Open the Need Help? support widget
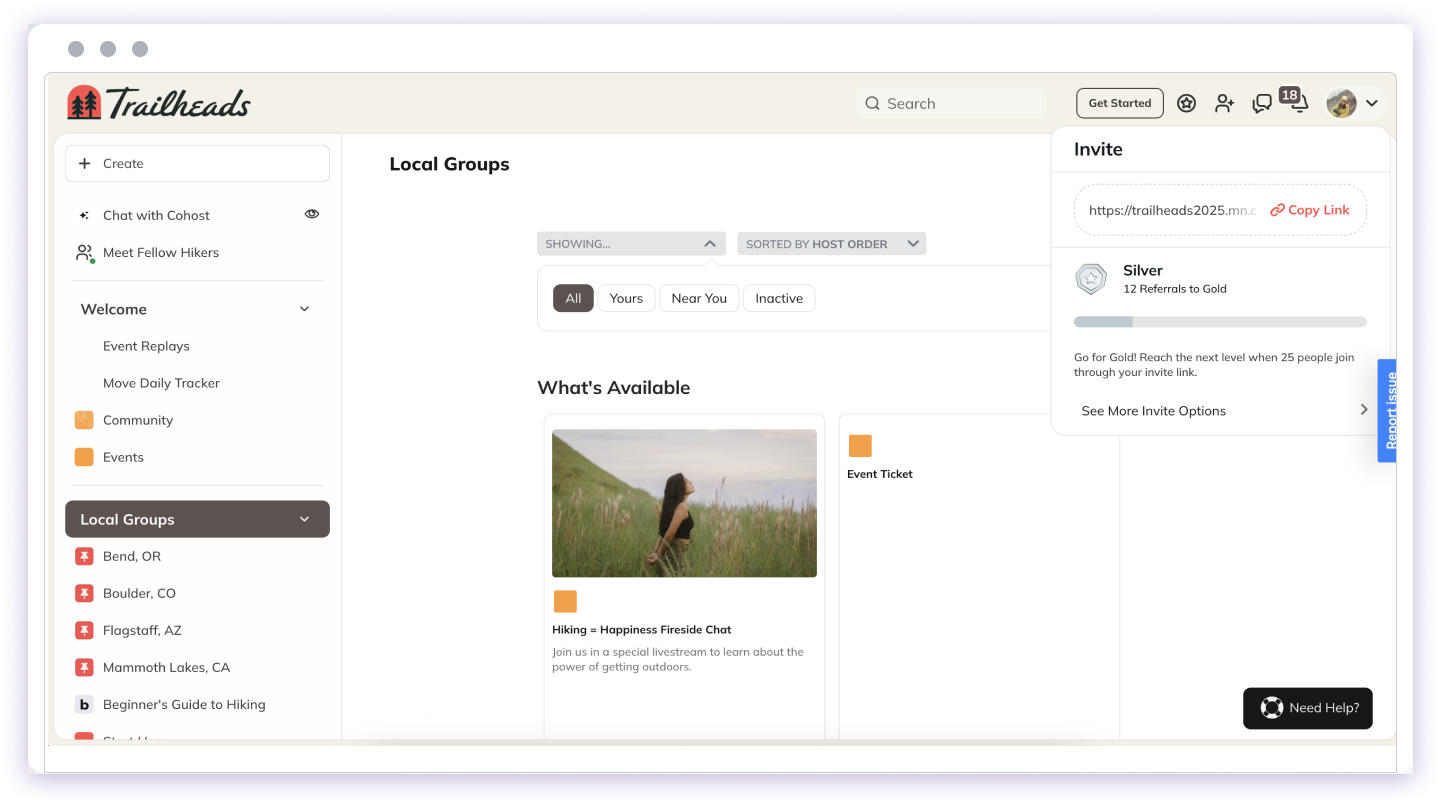 click(x=1307, y=708)
